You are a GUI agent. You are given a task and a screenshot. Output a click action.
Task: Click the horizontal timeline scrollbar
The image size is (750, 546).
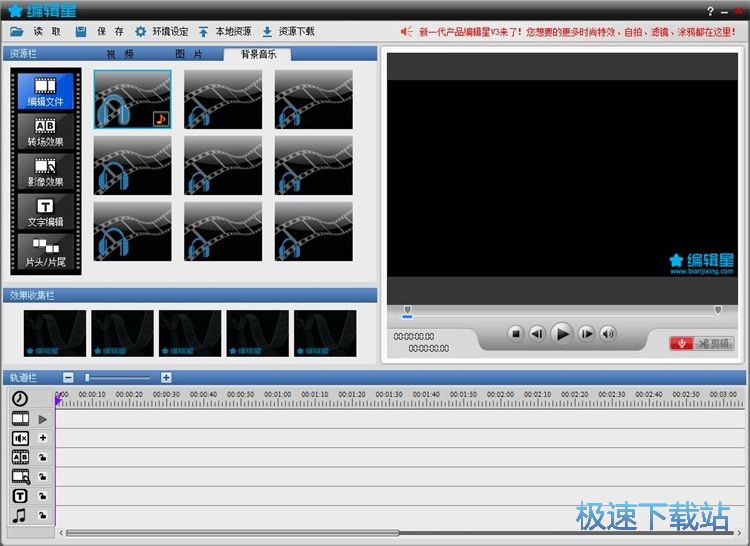coord(232,533)
